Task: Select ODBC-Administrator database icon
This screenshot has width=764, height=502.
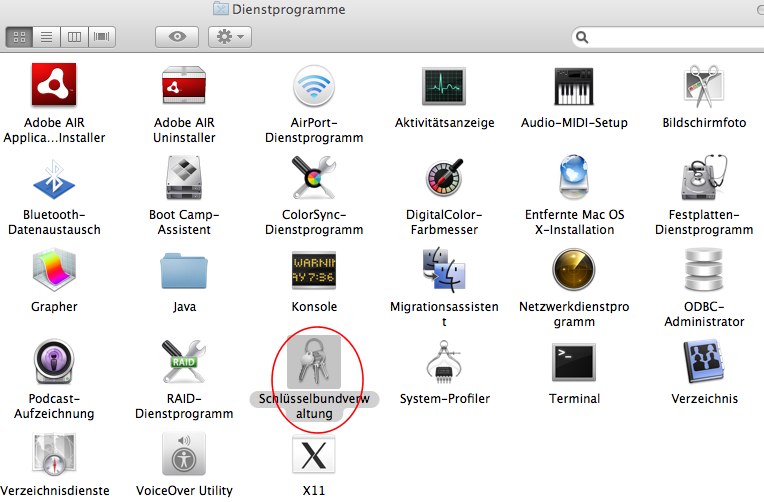Action: tap(704, 270)
